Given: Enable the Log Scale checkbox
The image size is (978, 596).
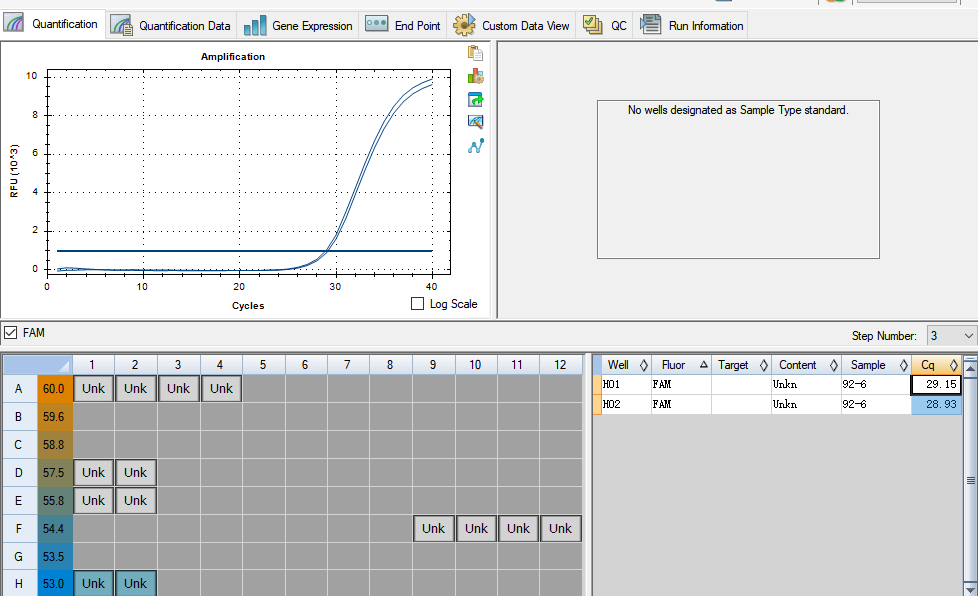Looking at the screenshot, I should tap(417, 304).
